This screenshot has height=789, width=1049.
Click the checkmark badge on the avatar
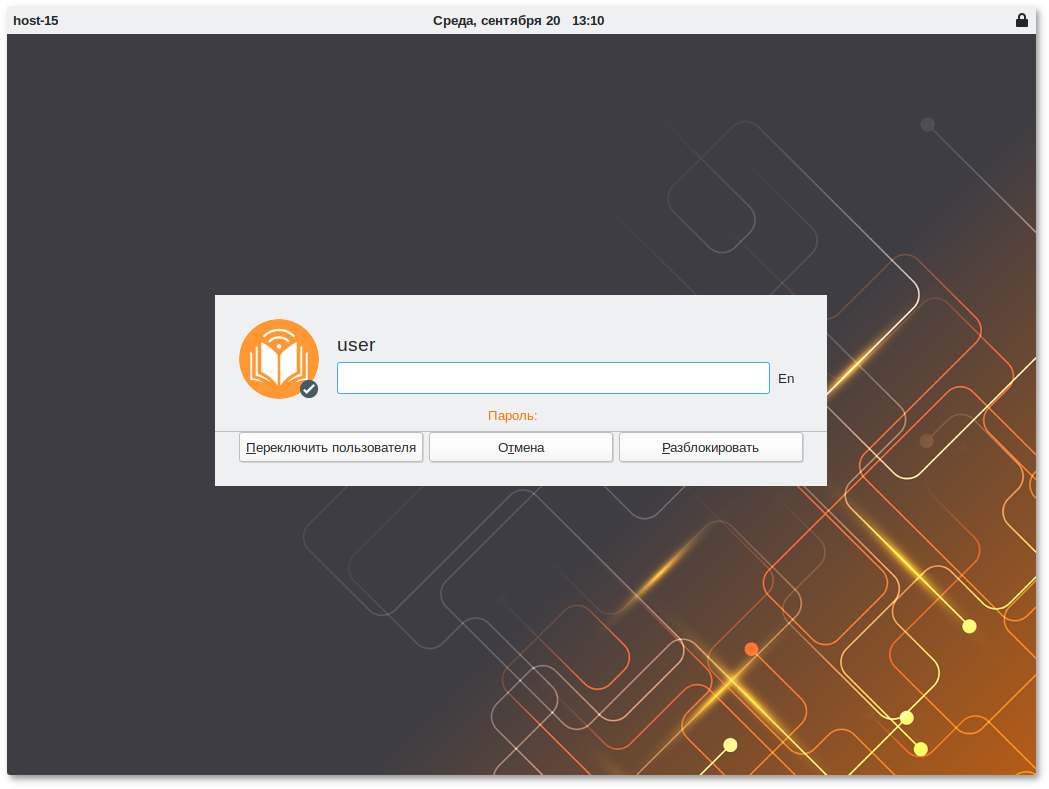tap(309, 389)
